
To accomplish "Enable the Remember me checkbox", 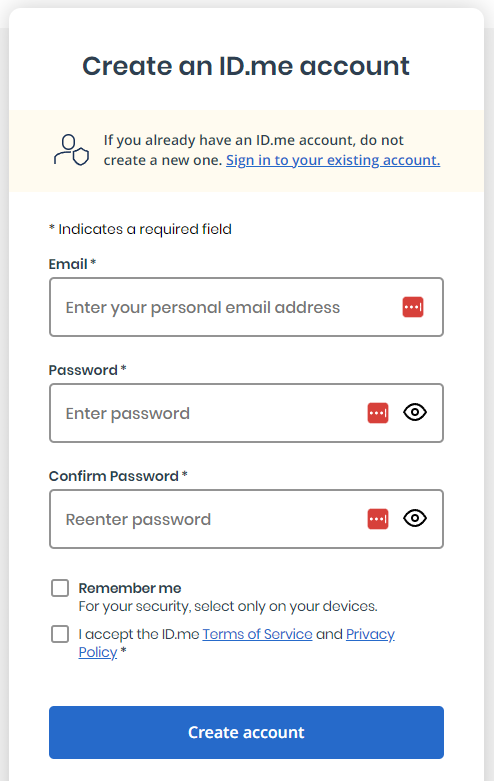I will (60, 588).
